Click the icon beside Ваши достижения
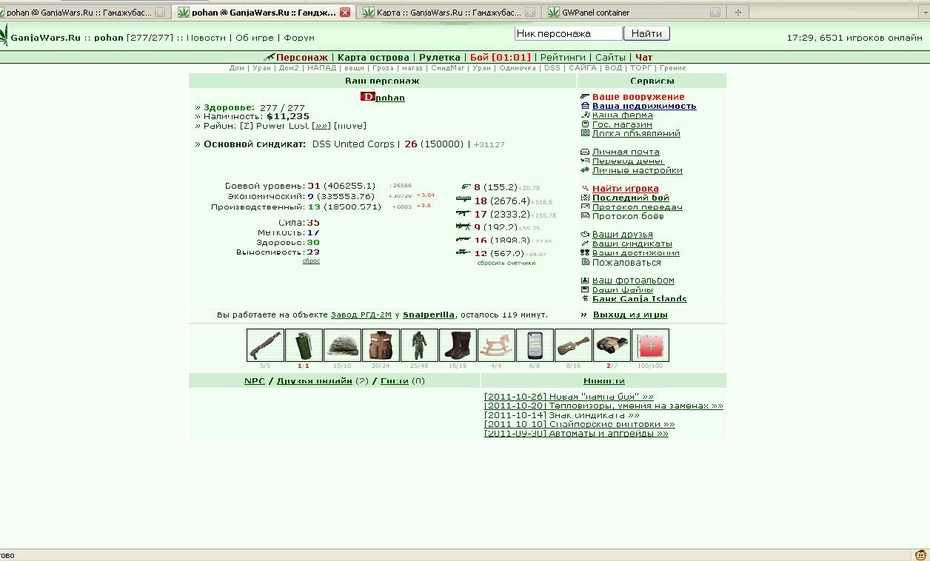 coord(585,253)
